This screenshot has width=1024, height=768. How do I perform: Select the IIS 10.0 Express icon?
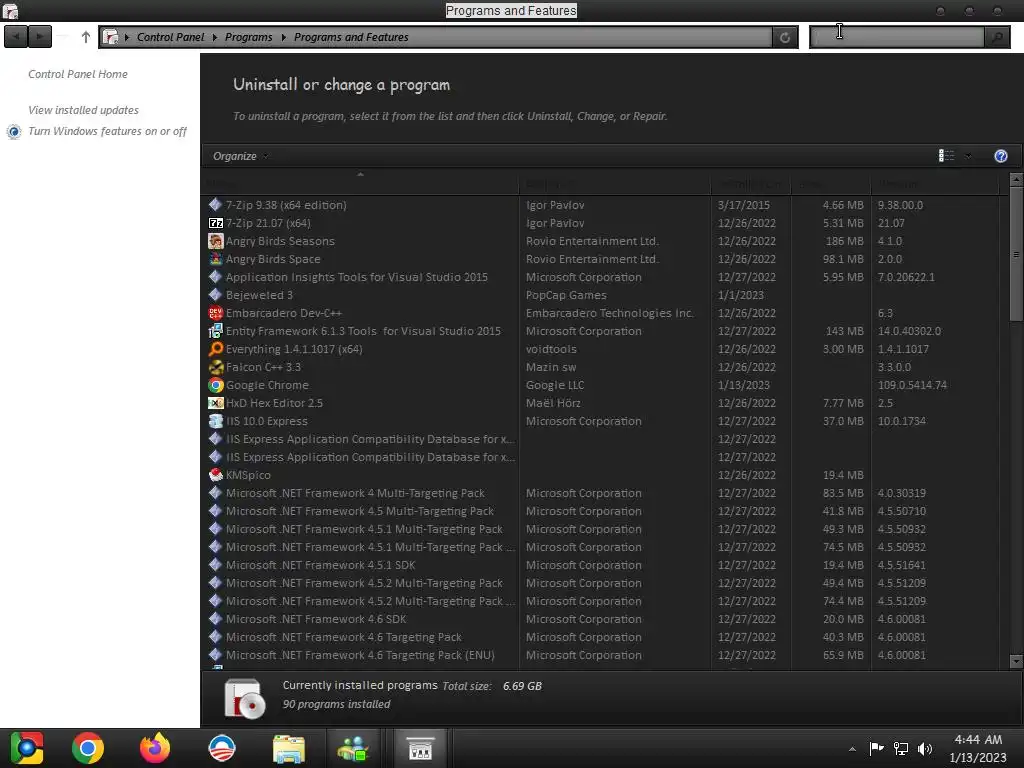(x=216, y=421)
